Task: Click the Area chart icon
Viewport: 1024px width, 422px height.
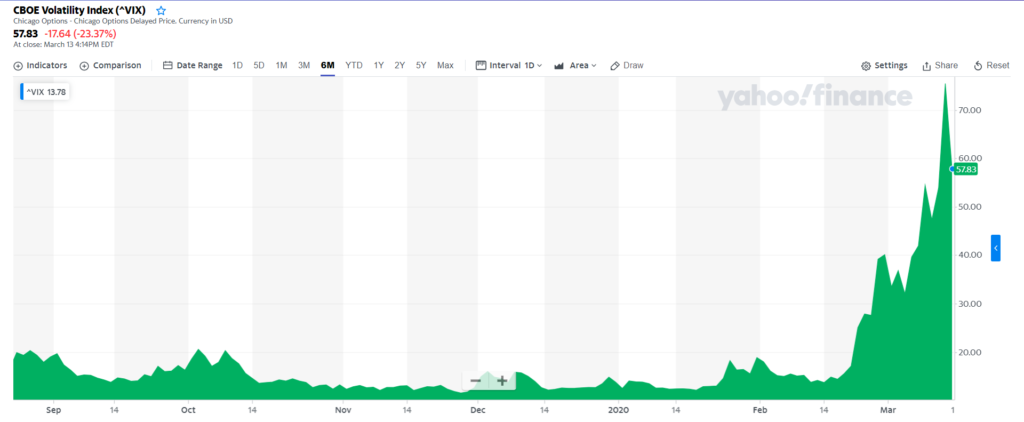Action: click(559, 66)
